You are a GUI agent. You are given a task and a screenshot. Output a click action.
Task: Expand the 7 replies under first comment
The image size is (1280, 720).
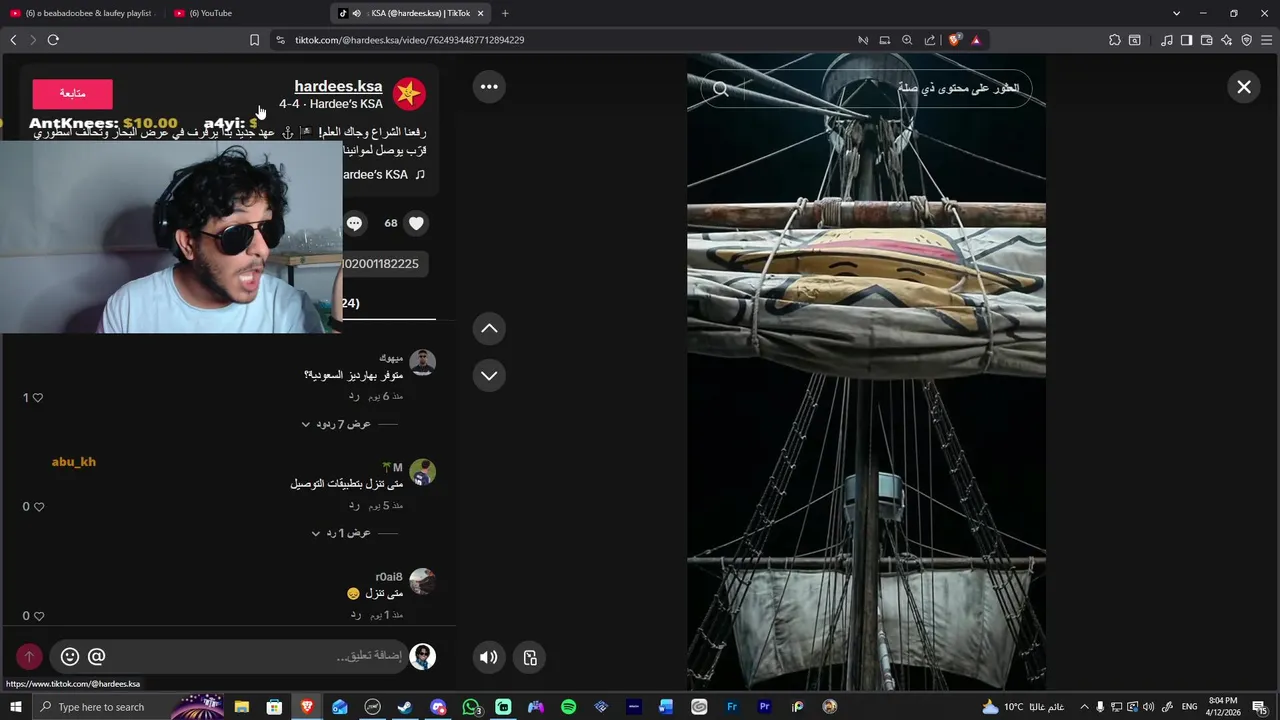pyautogui.click(x=336, y=424)
